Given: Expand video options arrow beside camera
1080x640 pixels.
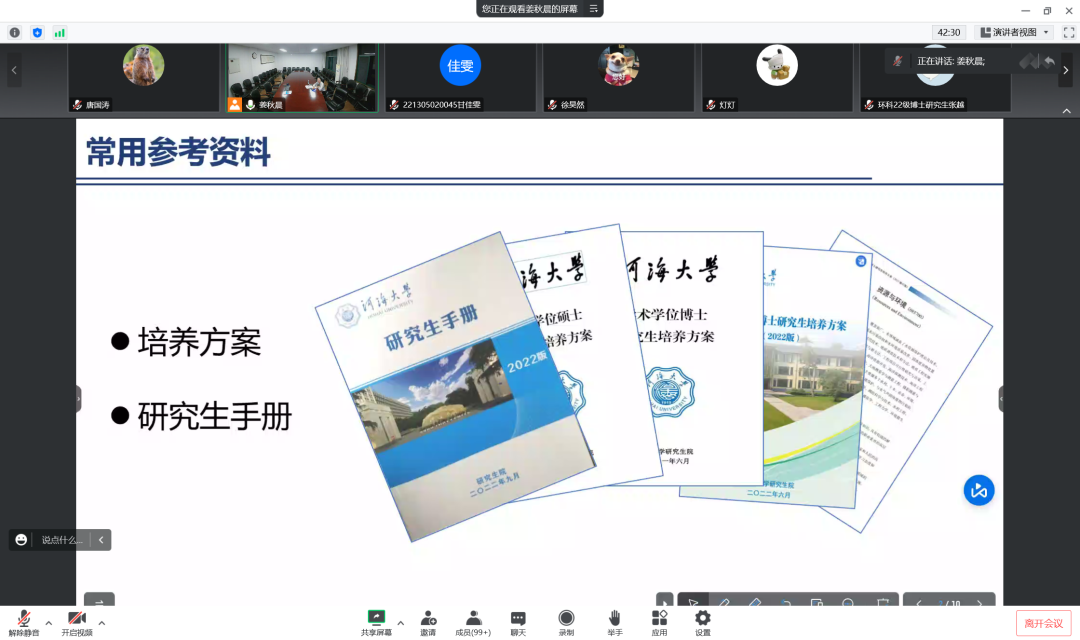Looking at the screenshot, I should point(101,622).
